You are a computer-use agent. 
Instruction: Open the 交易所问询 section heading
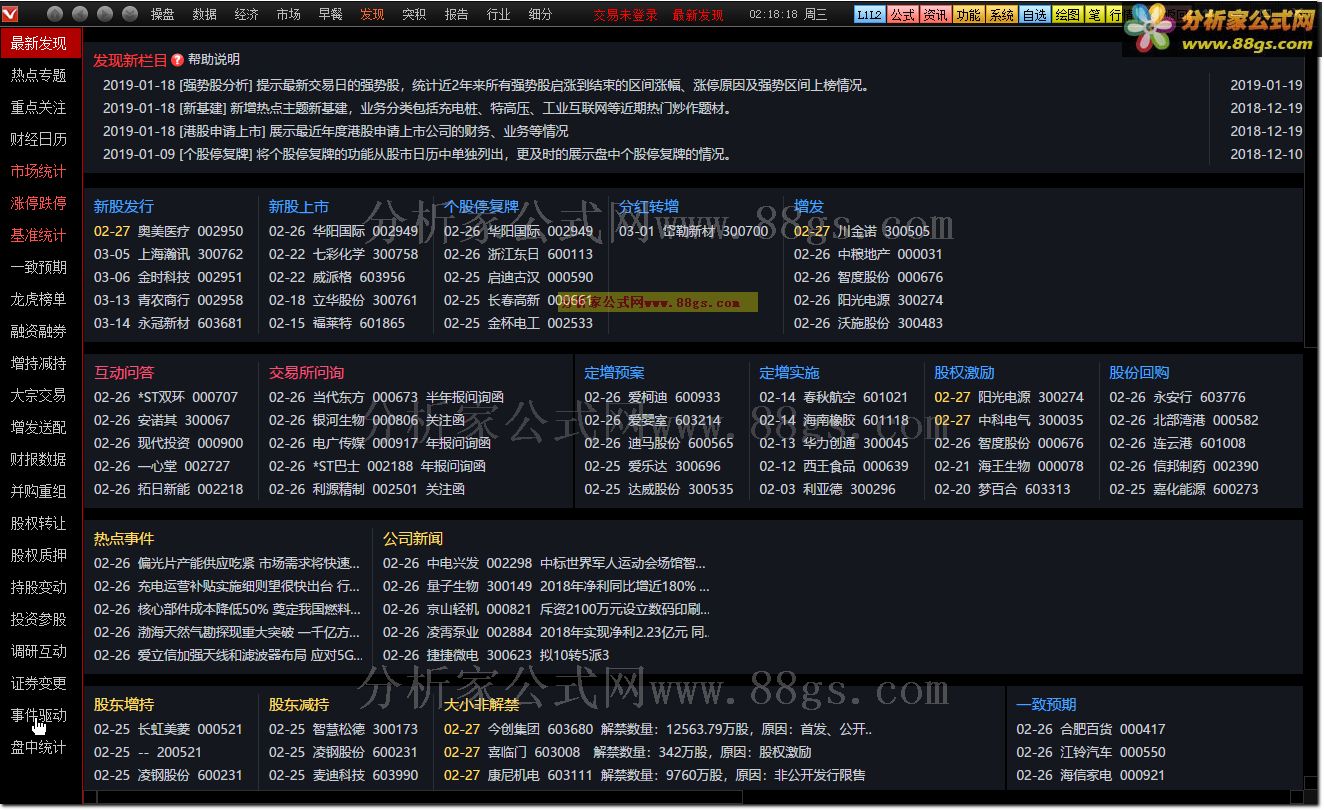tap(306, 372)
